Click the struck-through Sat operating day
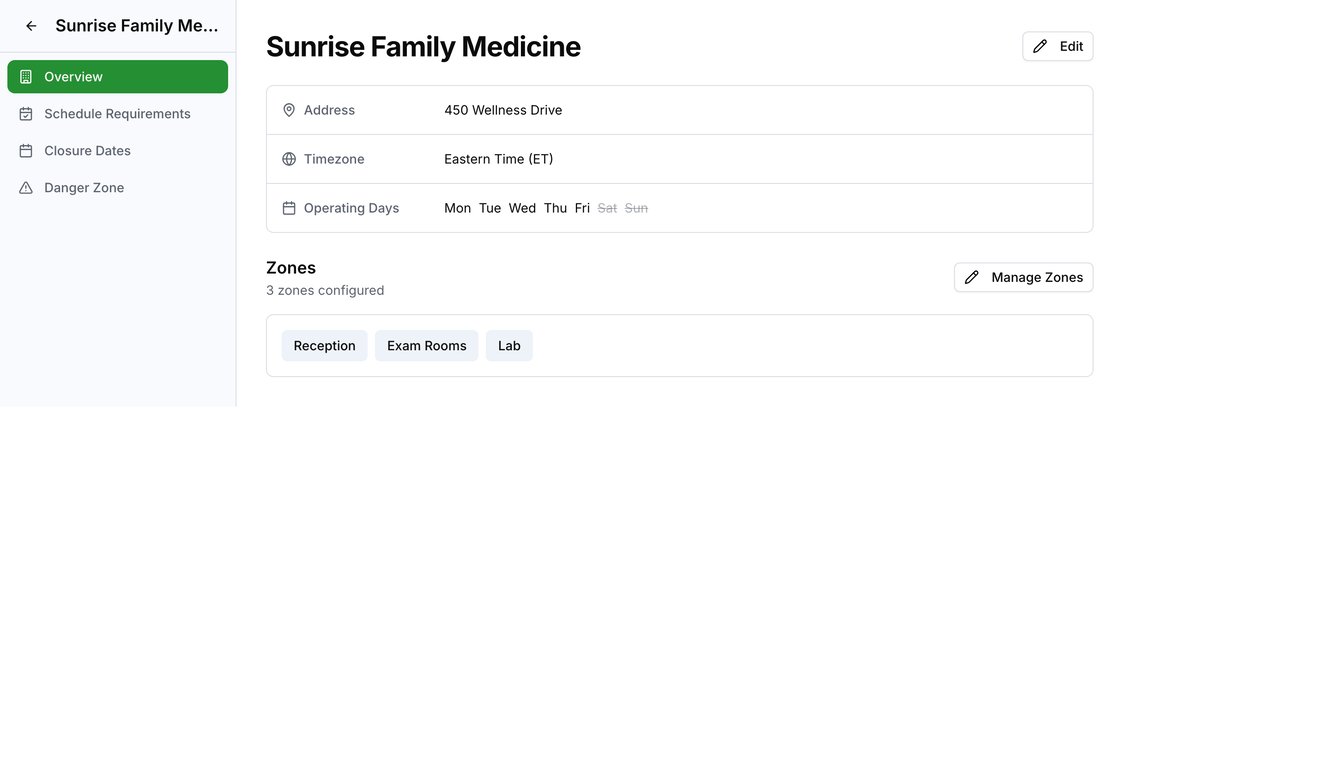This screenshot has width=1330, height=768. (607, 208)
